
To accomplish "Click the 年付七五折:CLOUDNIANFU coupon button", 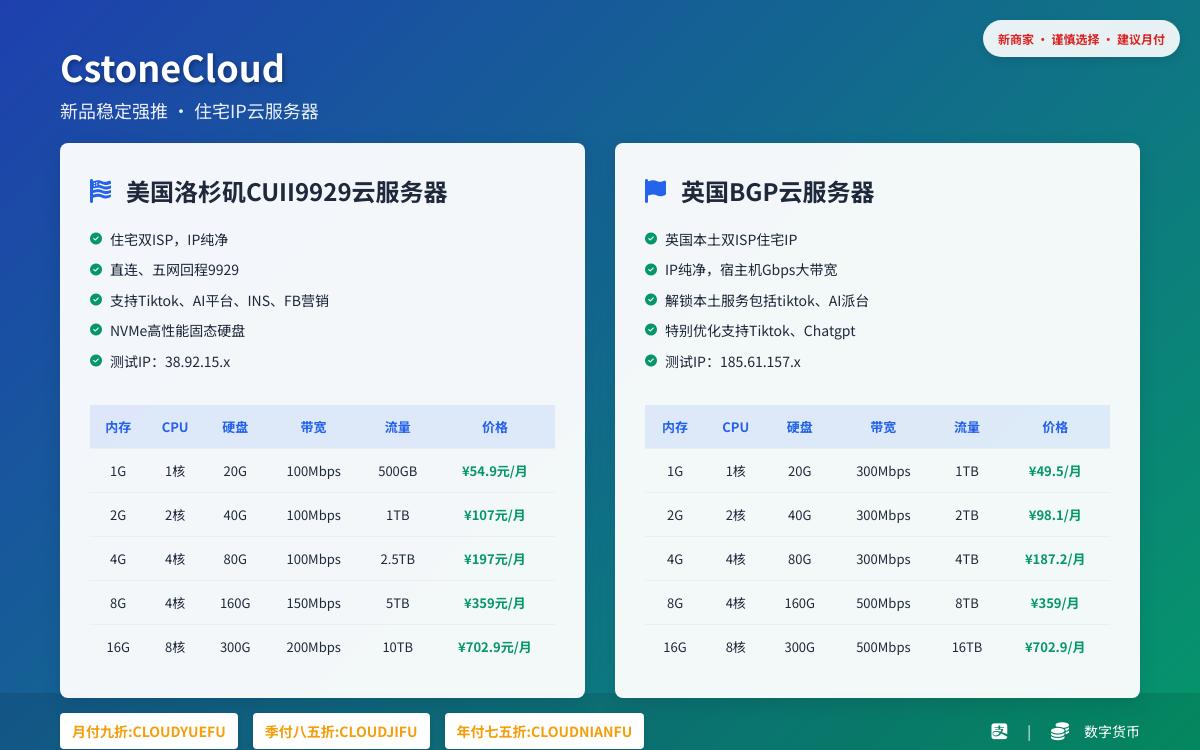I will click(544, 731).
